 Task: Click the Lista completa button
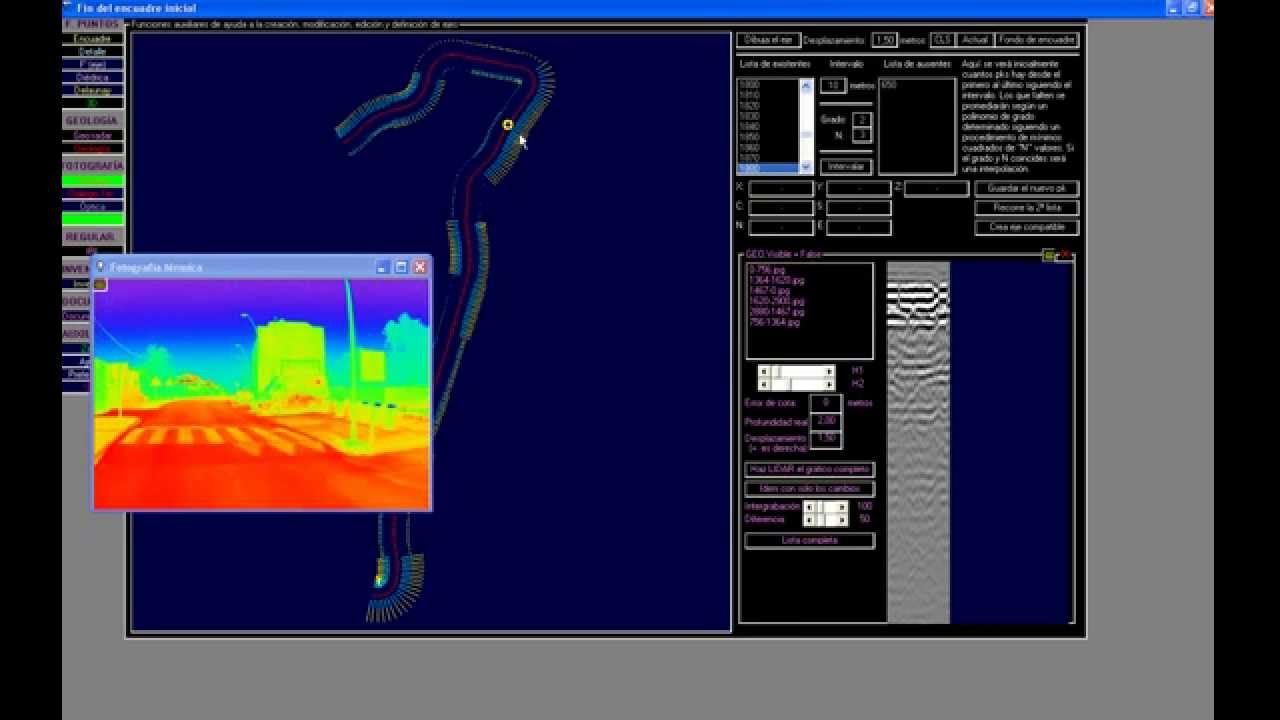[x=810, y=540]
